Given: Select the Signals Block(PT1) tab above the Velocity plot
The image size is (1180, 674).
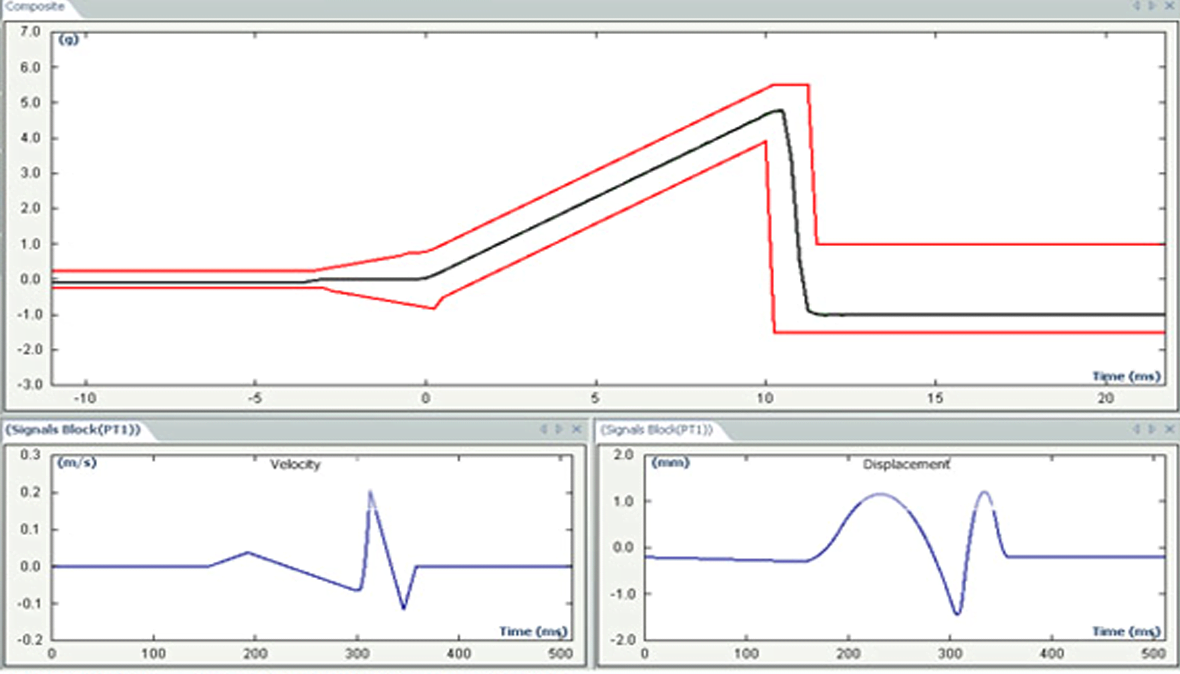Looking at the screenshot, I should tap(72, 429).
